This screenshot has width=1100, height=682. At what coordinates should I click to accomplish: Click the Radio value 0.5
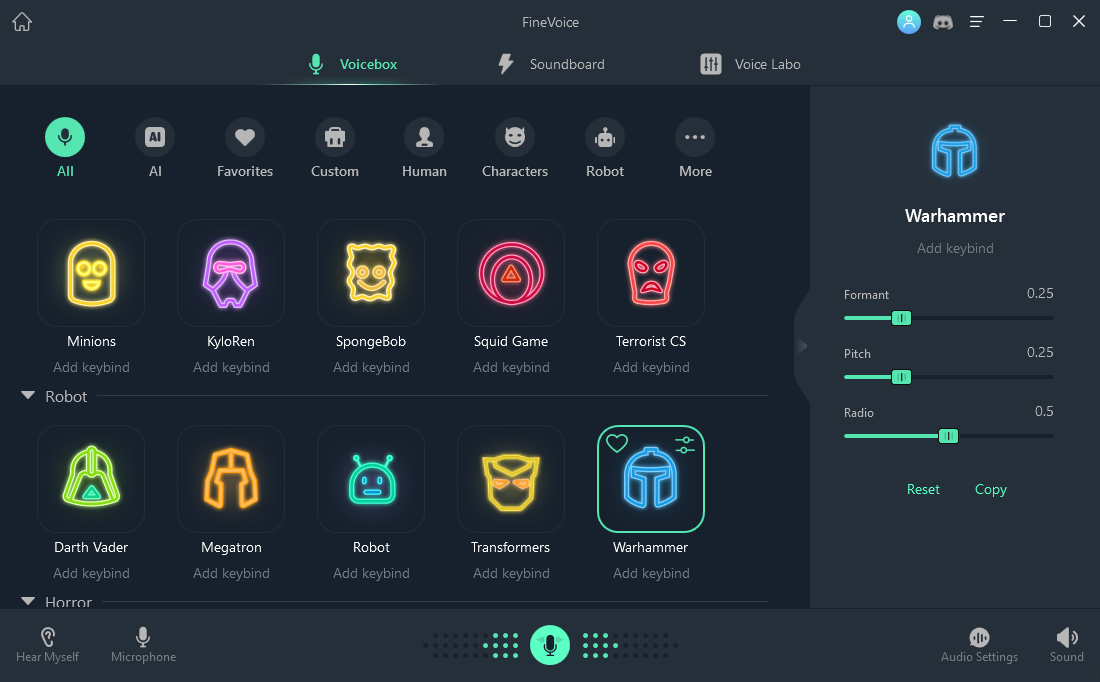tap(1044, 411)
